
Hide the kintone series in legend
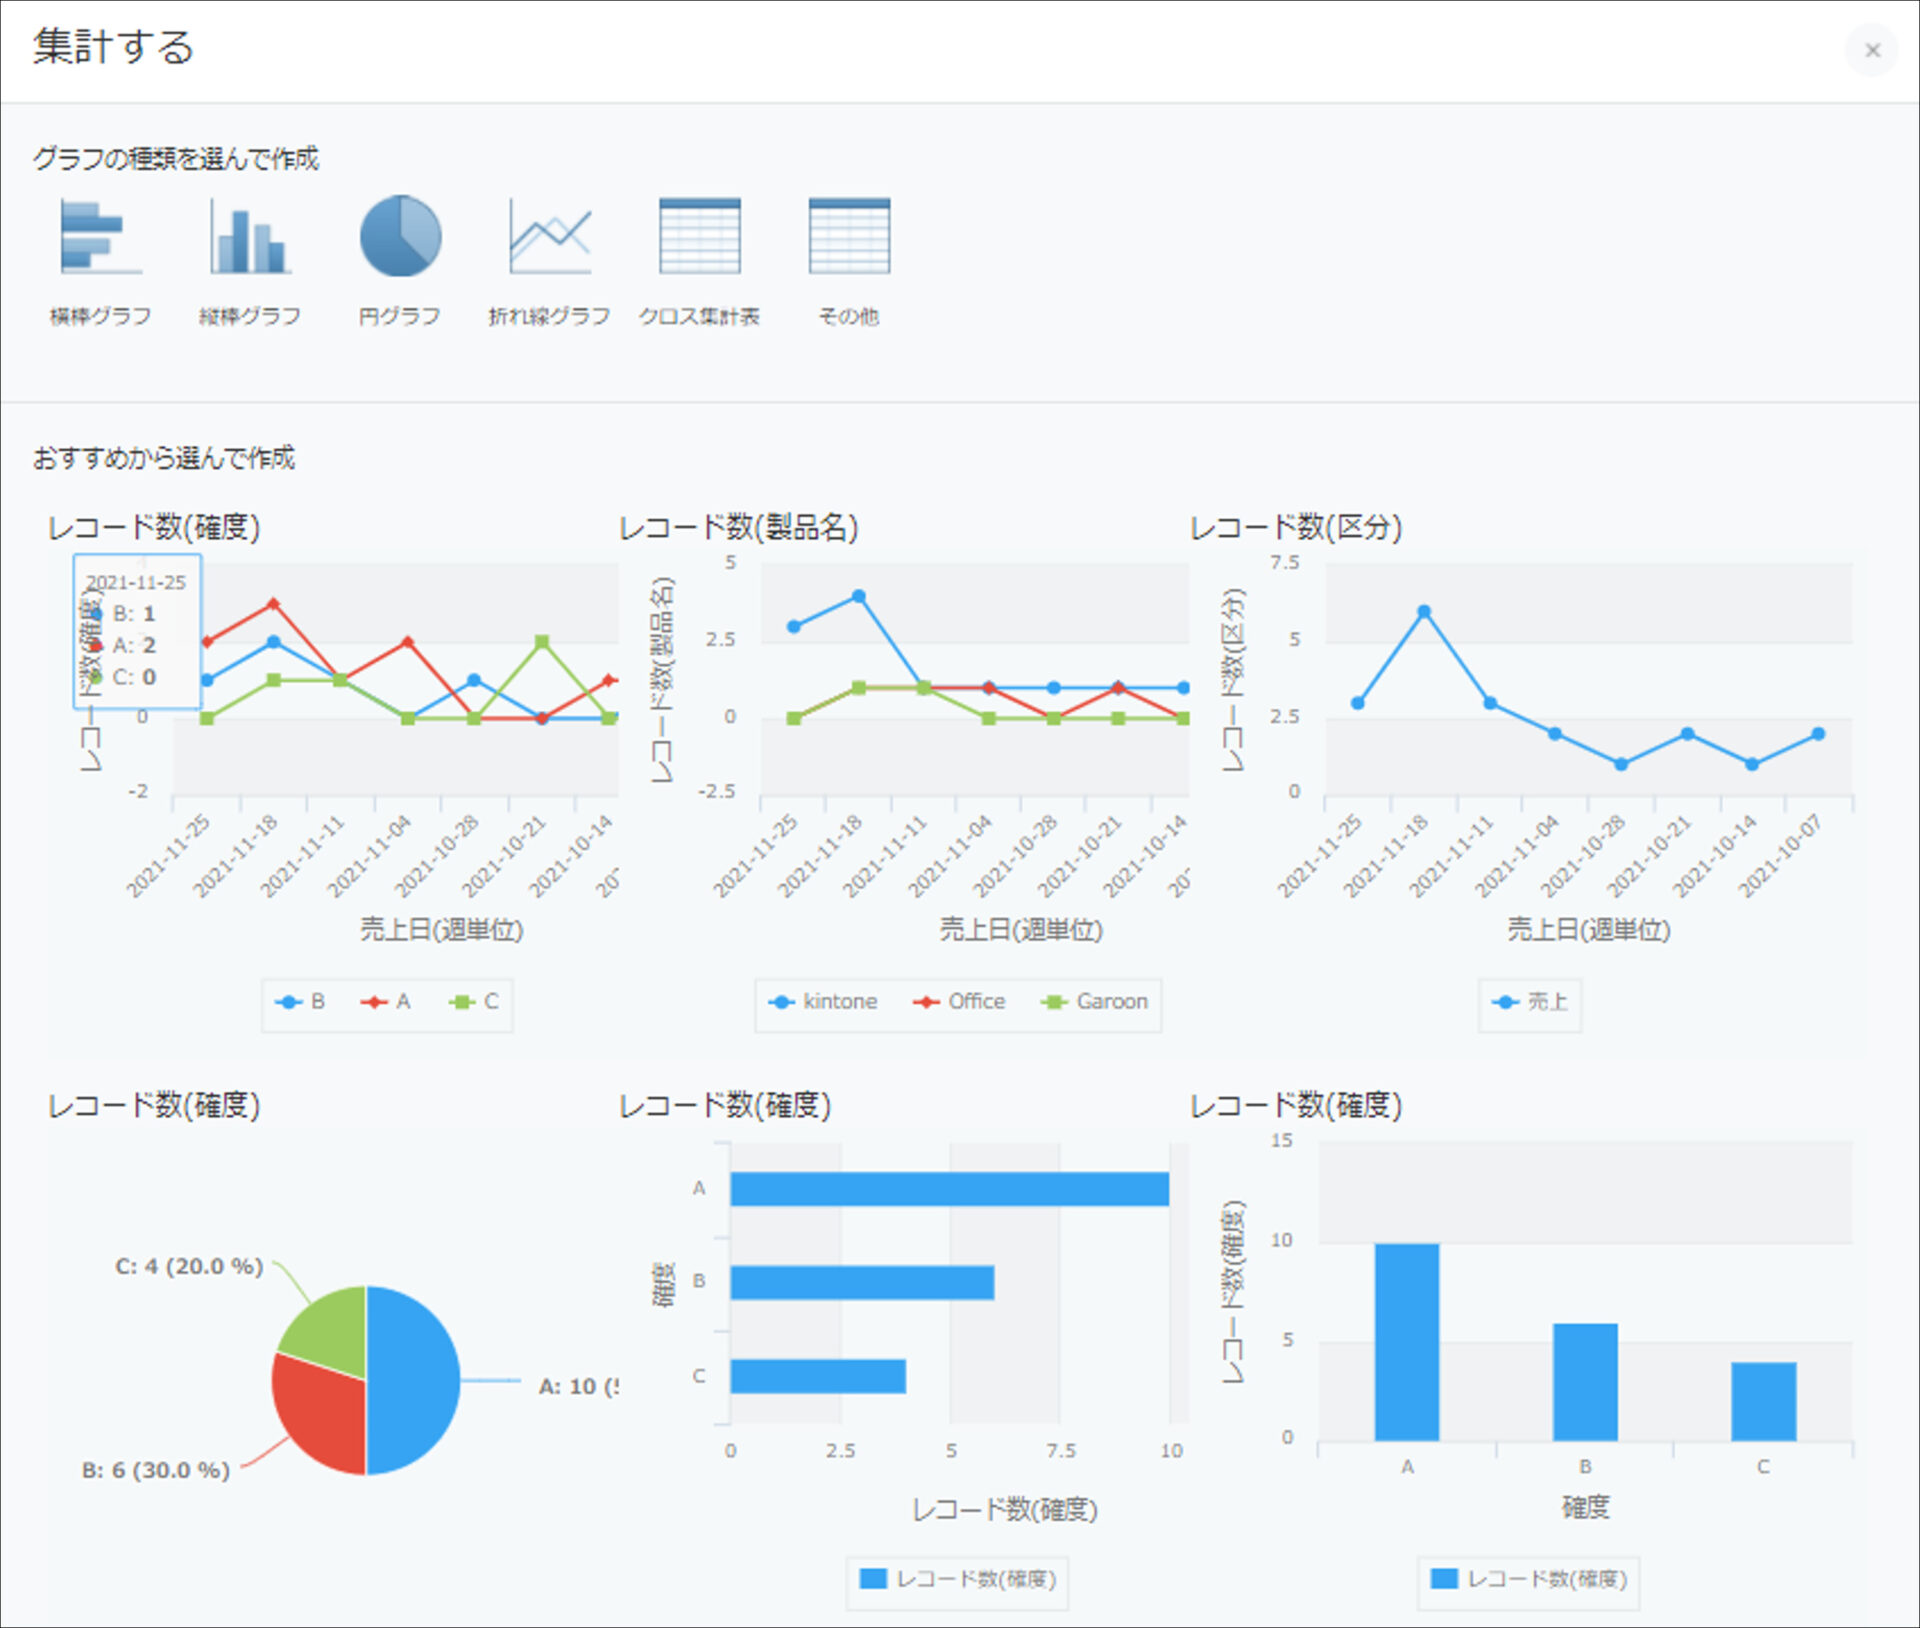pos(823,1001)
